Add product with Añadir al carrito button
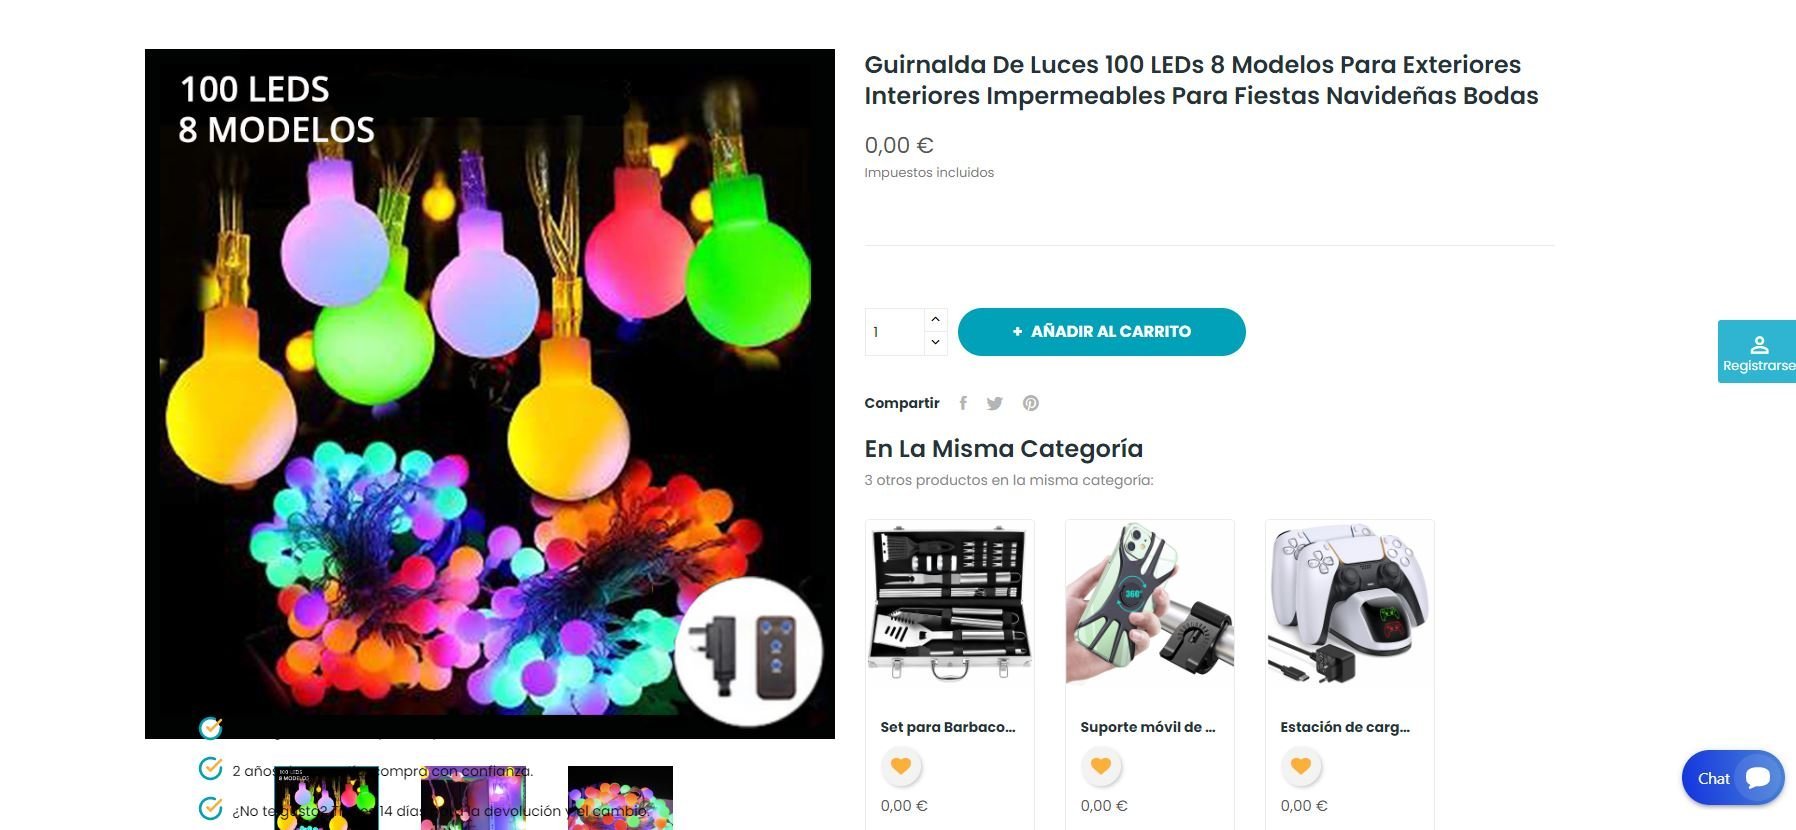 1101,332
